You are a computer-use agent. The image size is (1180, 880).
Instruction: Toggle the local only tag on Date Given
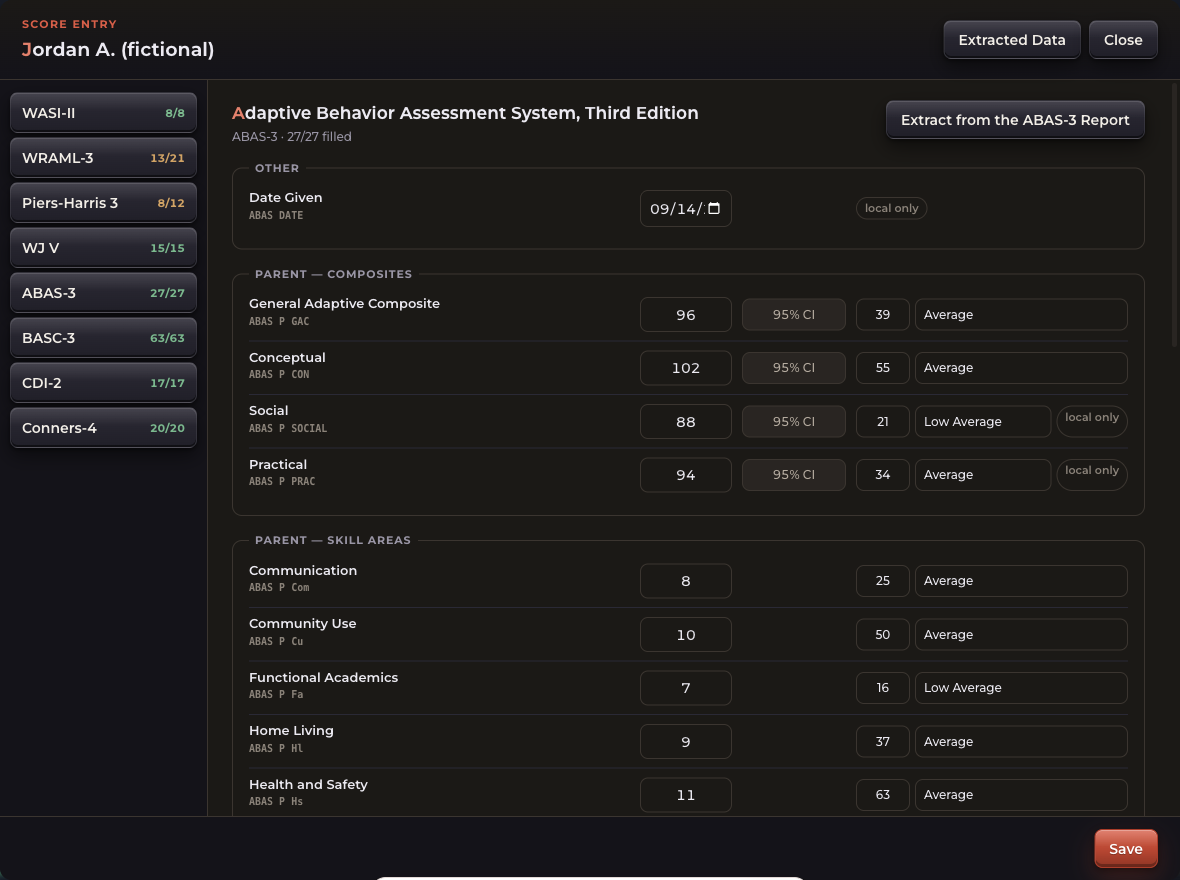pyautogui.click(x=891, y=209)
